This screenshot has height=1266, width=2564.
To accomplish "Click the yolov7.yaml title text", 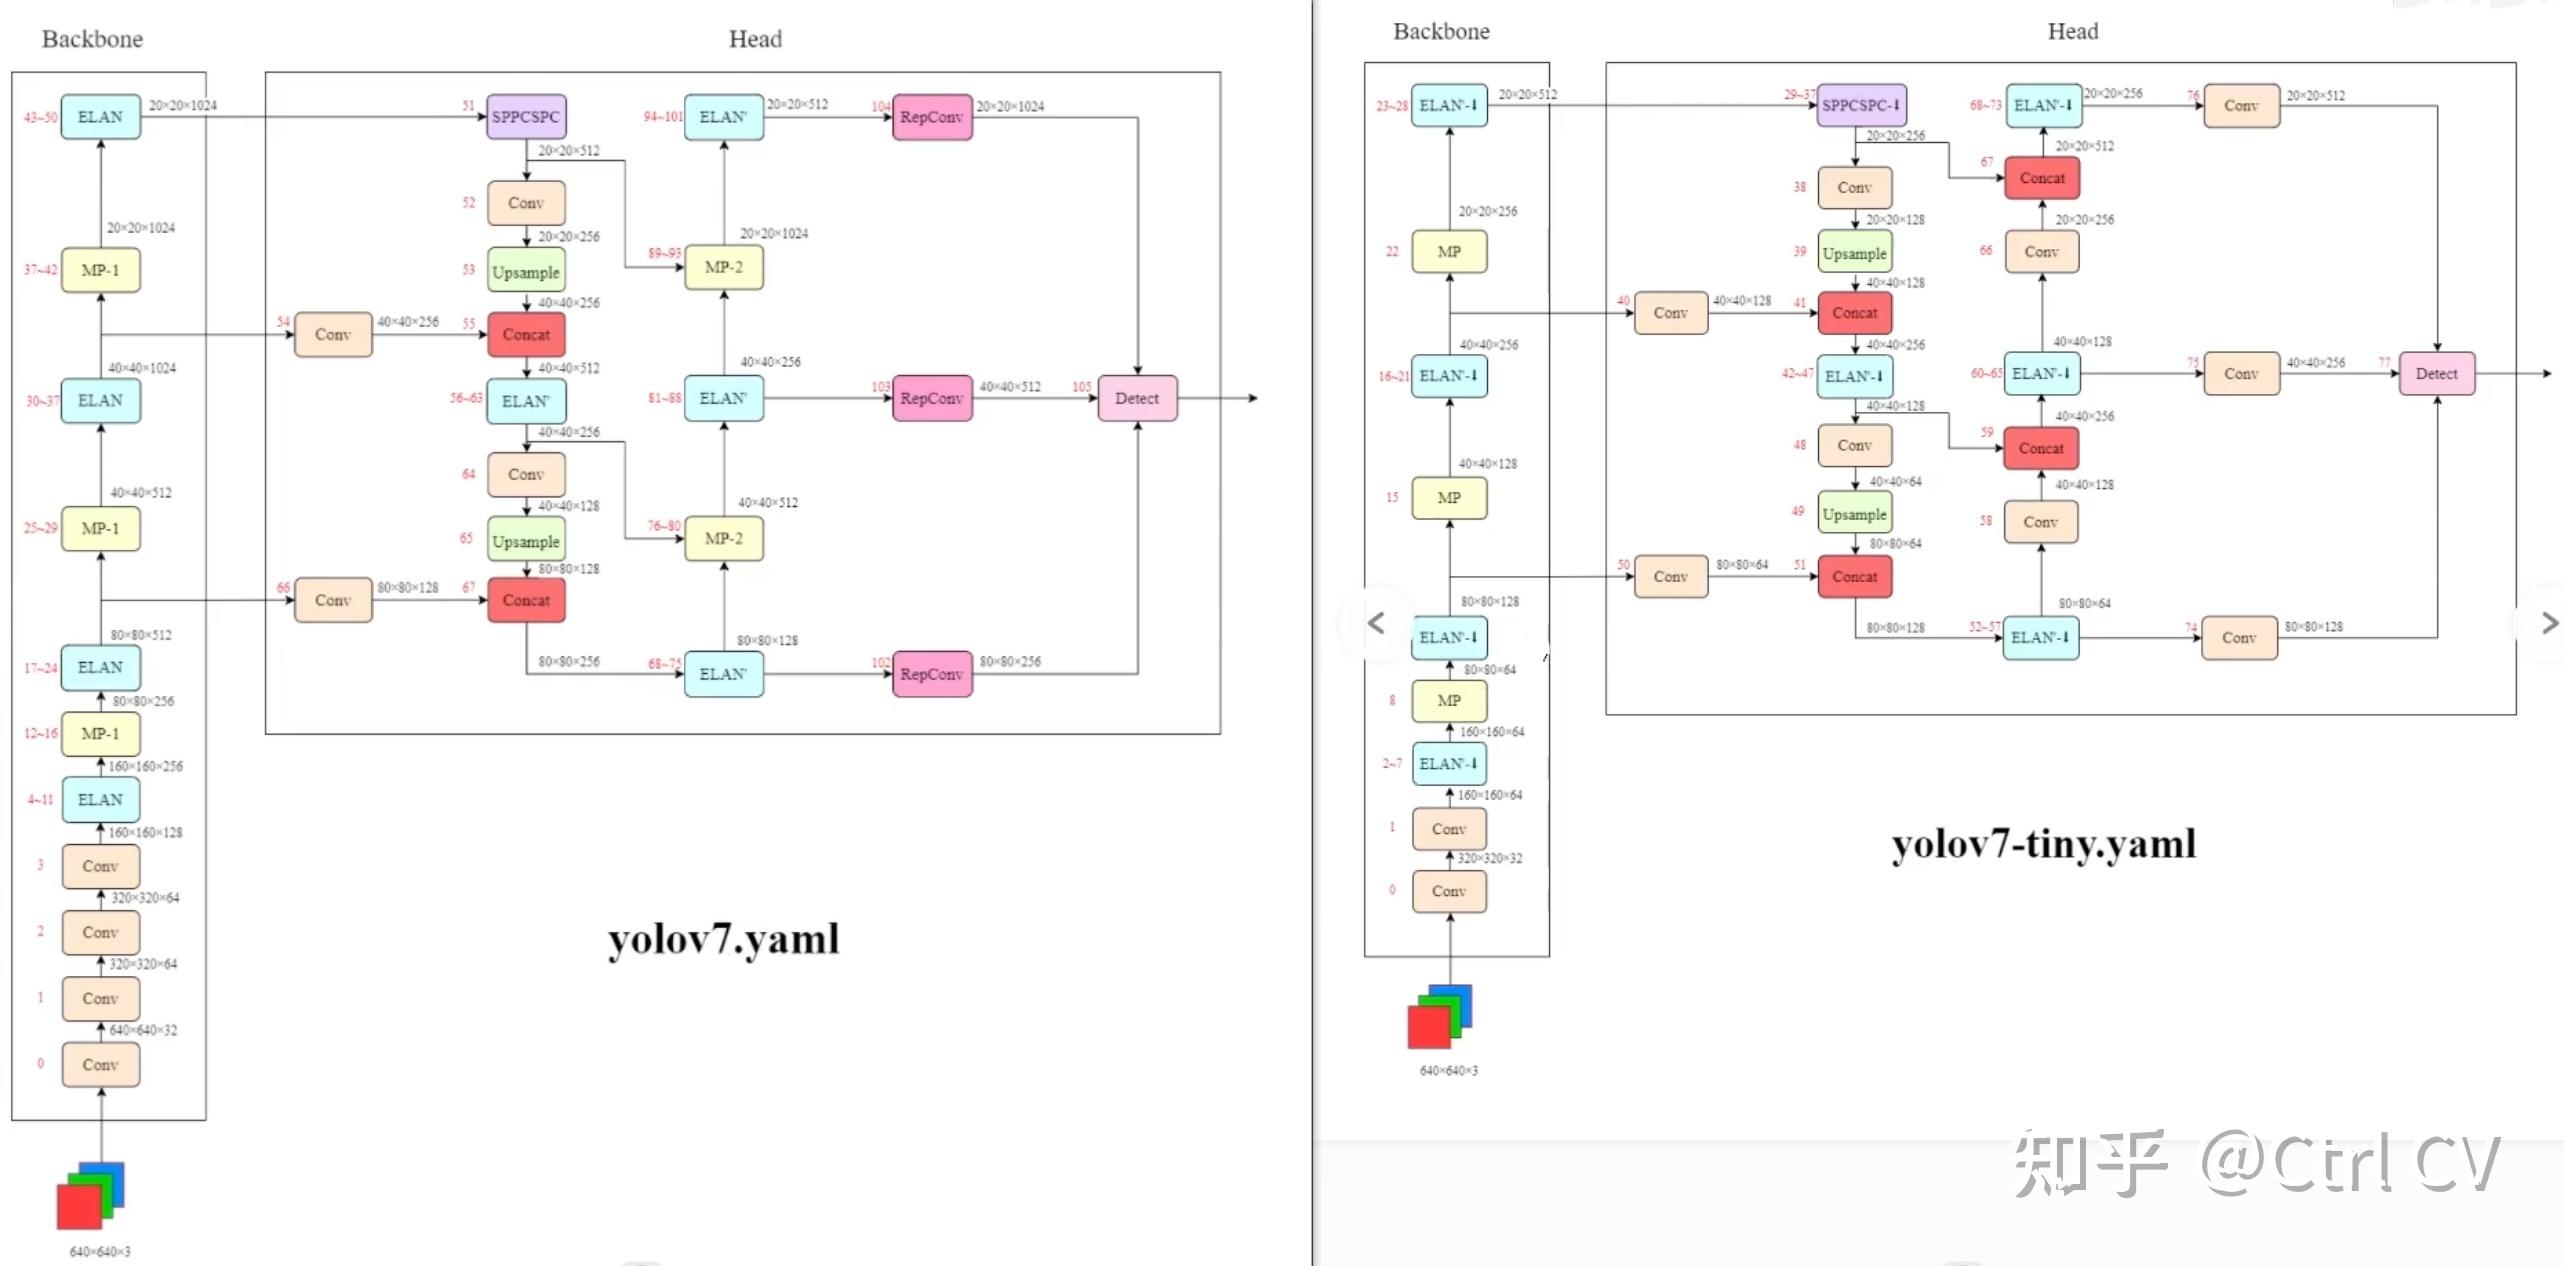I will (x=723, y=939).
